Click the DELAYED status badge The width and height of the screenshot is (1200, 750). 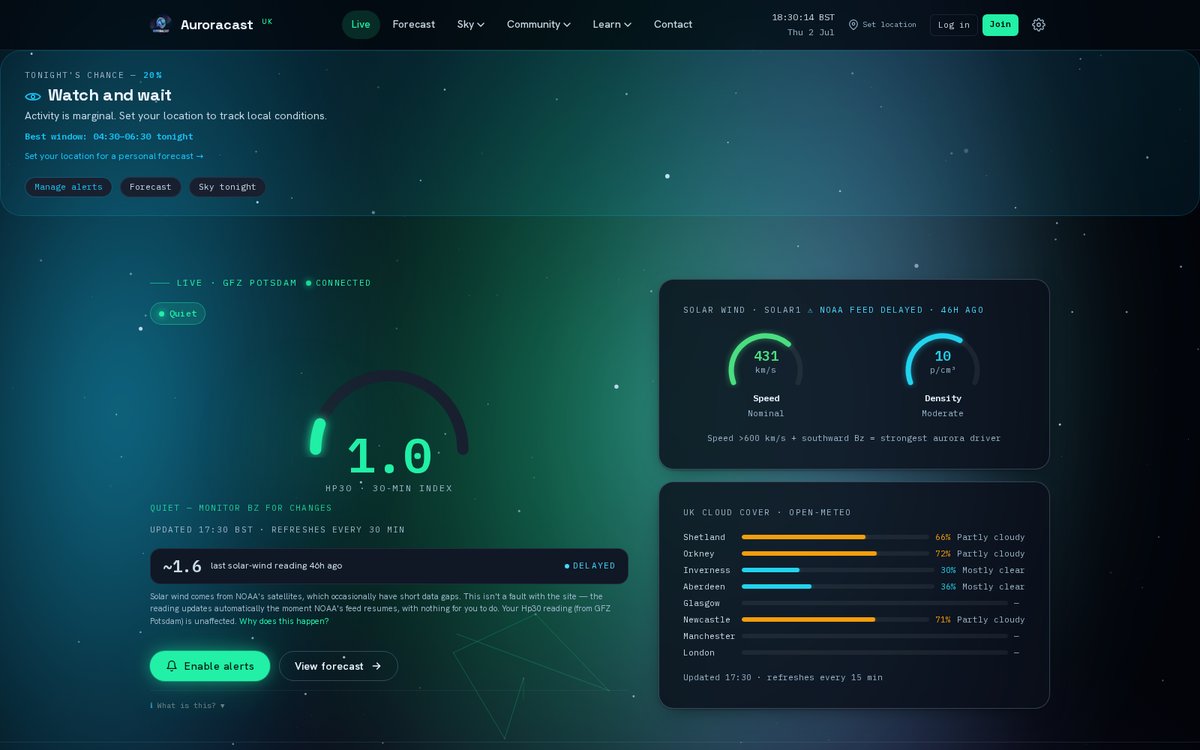click(x=590, y=566)
